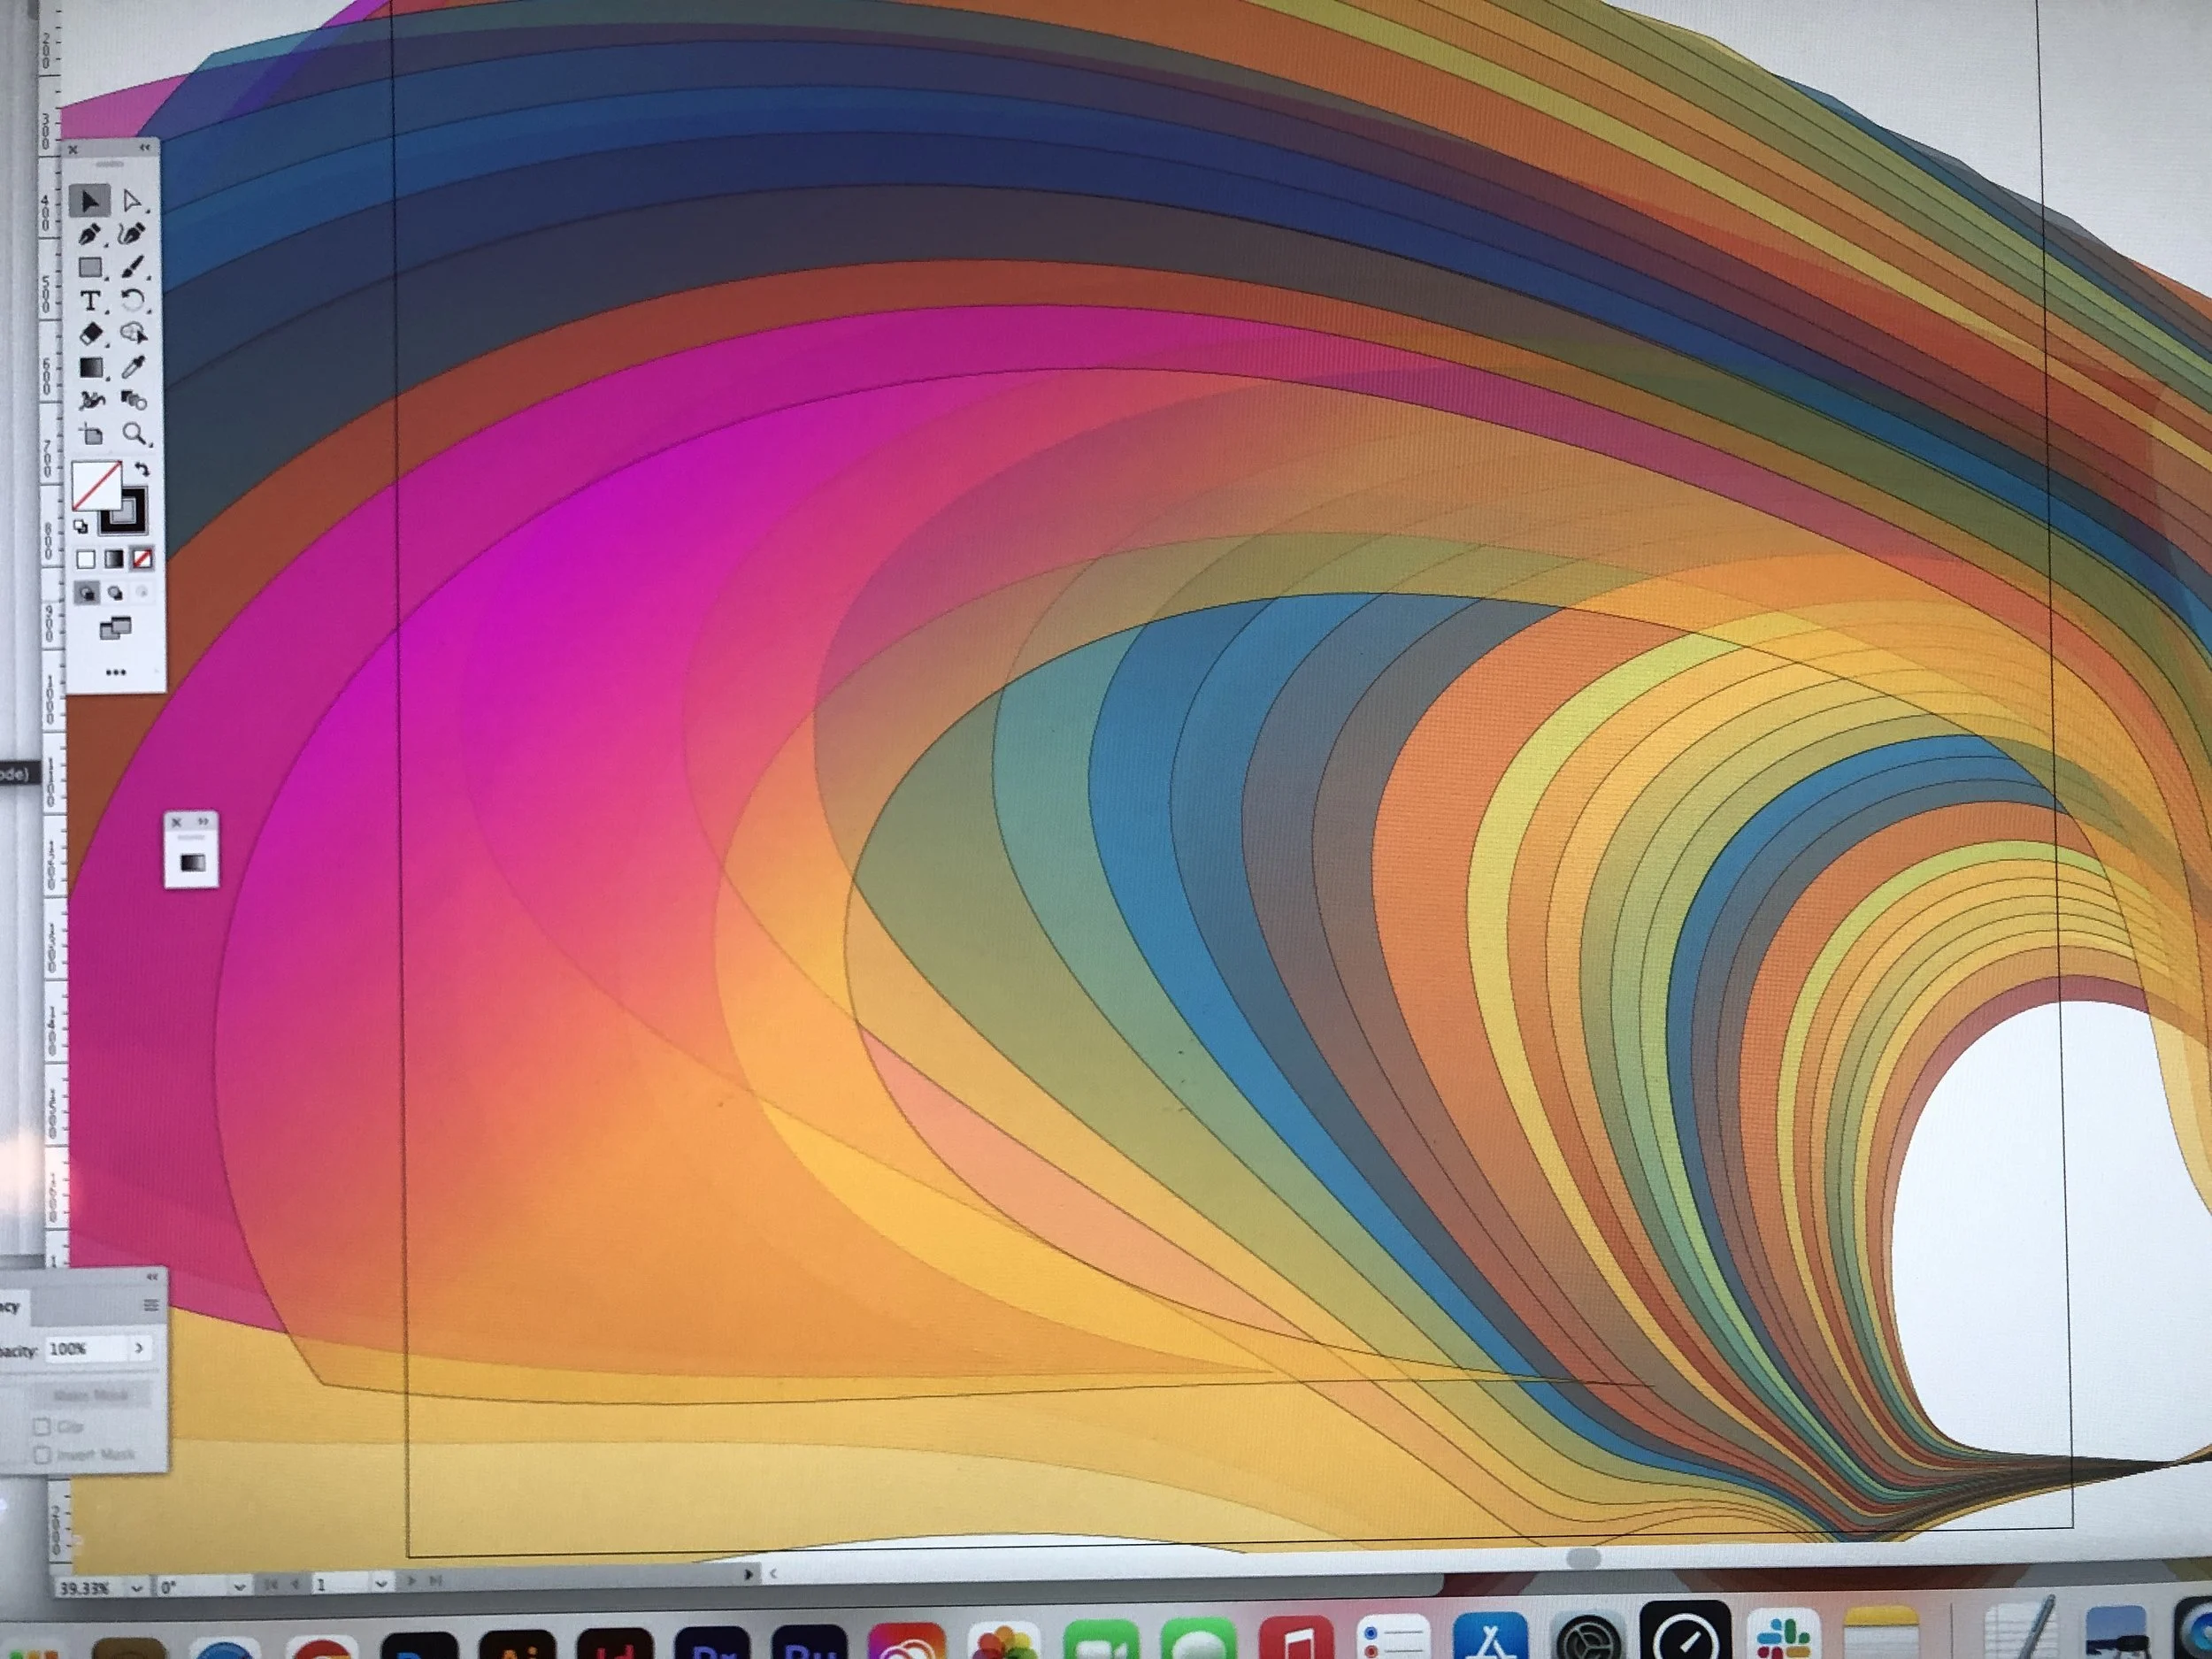This screenshot has height=1659, width=2212.
Task: Activate the Type tool
Action: (x=90, y=301)
